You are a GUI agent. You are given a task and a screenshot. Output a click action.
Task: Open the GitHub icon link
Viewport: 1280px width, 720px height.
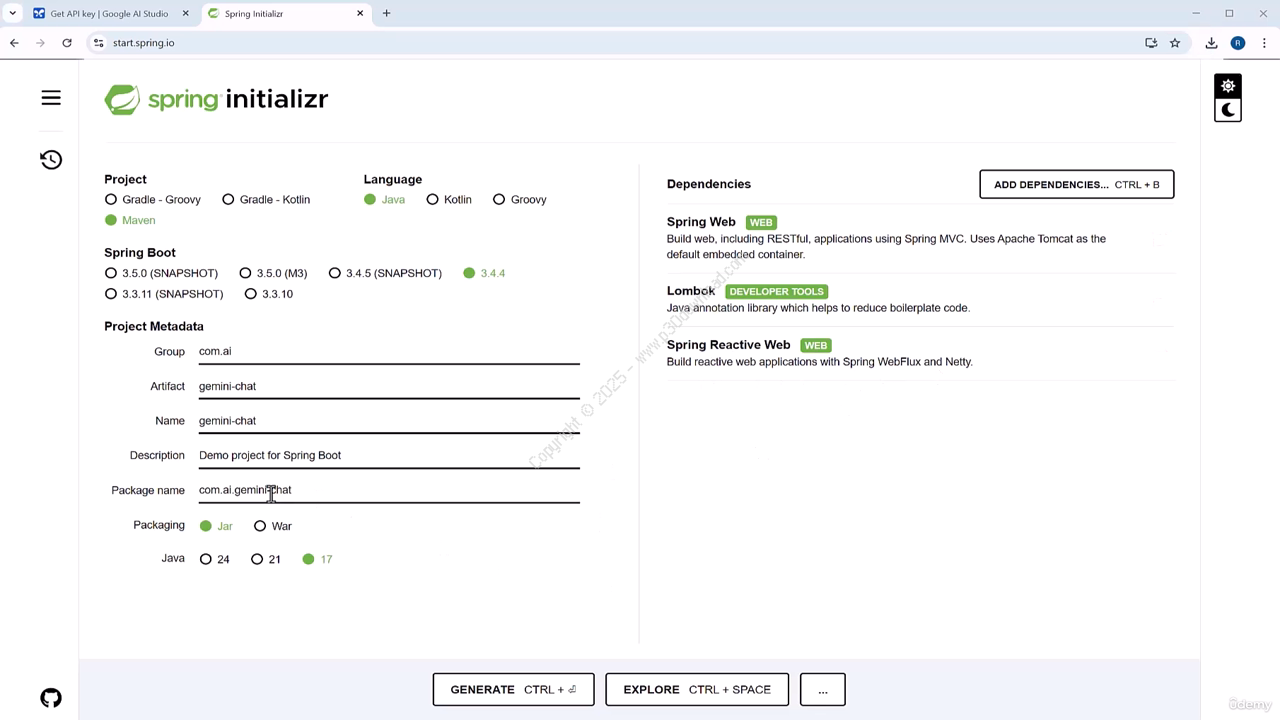51,698
